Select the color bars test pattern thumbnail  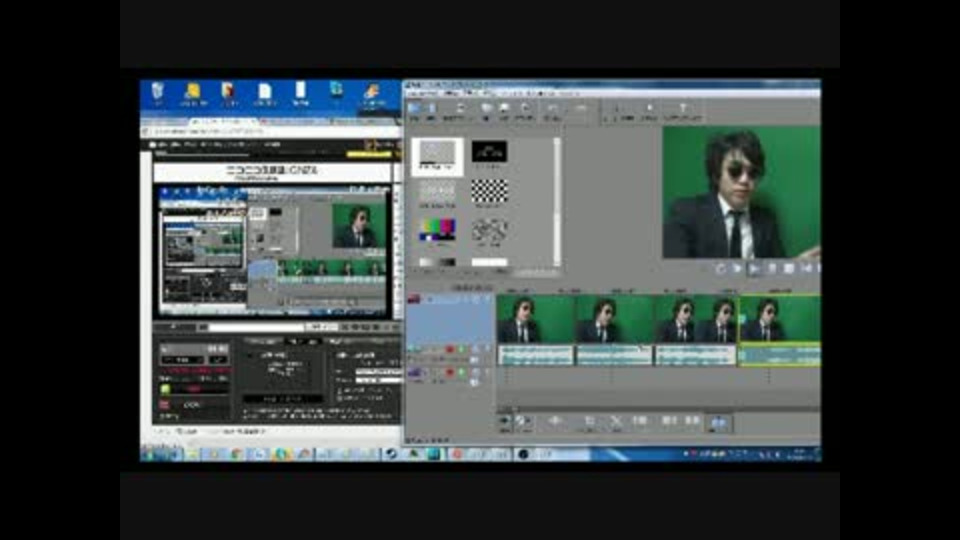(x=437, y=230)
